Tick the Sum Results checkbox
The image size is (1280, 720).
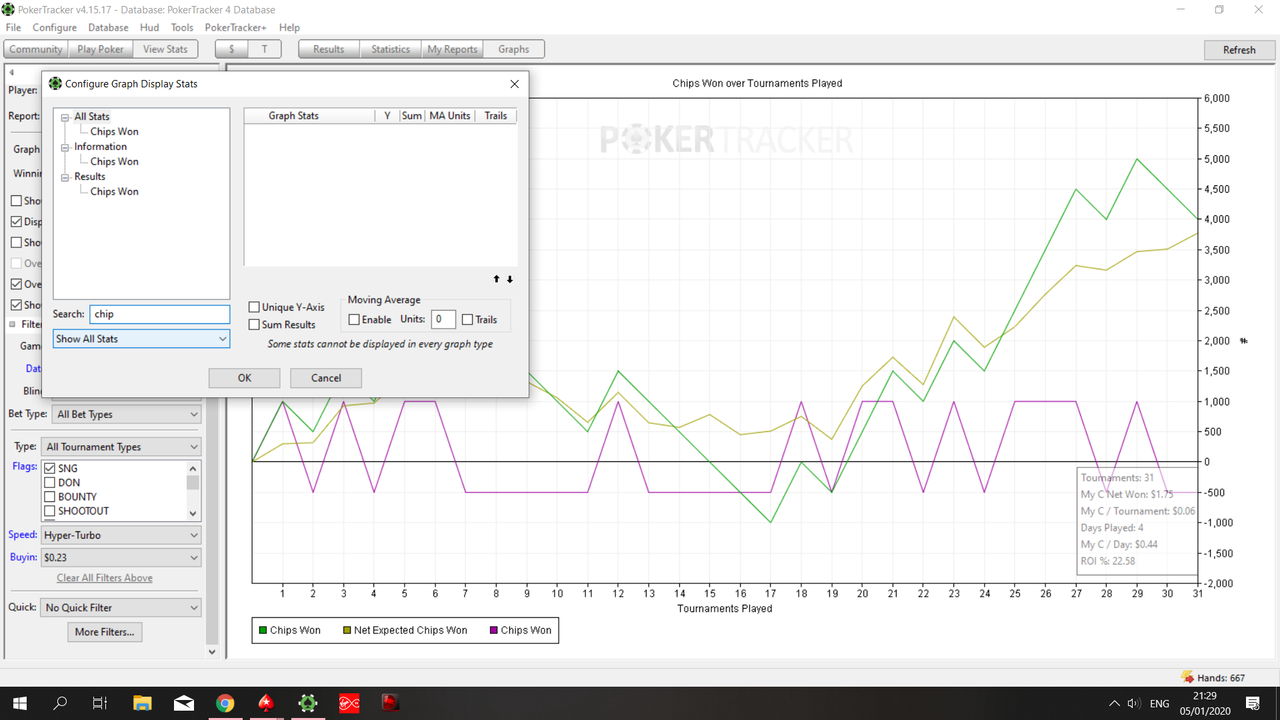[255, 324]
